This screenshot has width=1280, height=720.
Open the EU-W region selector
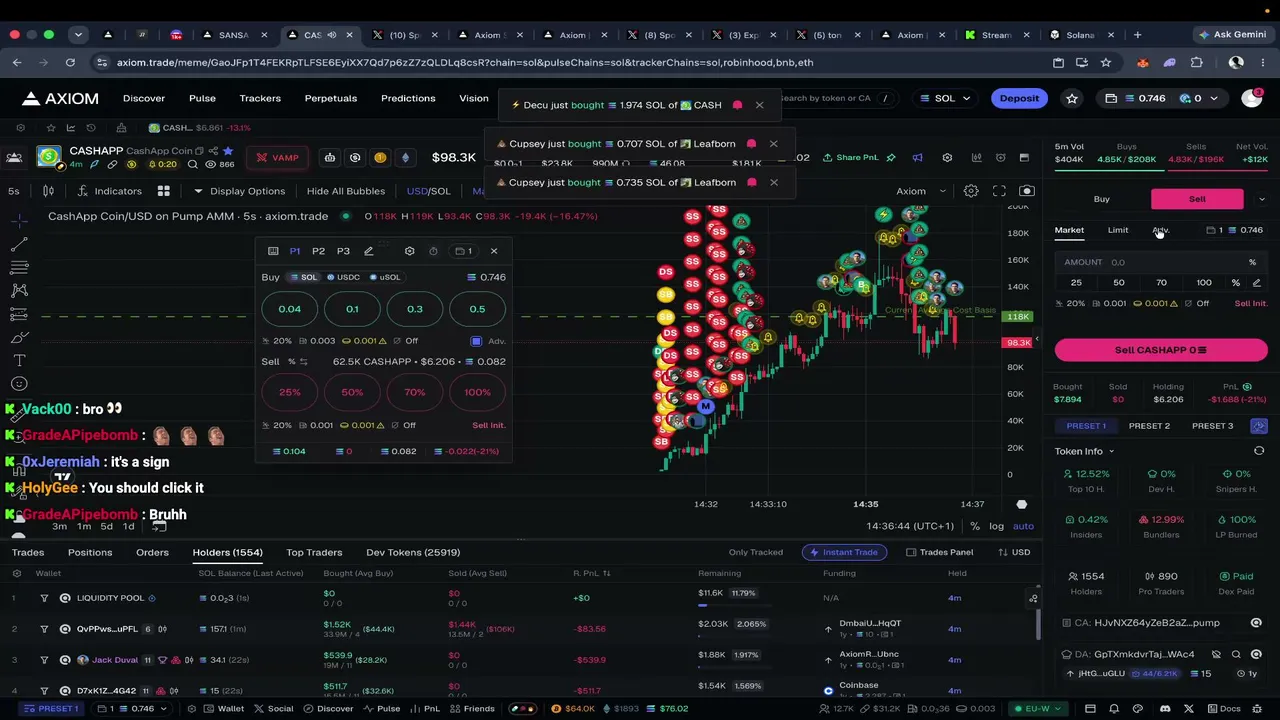click(1038, 709)
